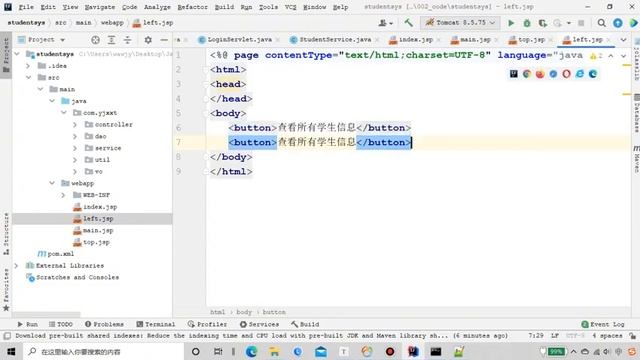This screenshot has width=640, height=360.
Task: Build project with the hammer icon
Action: [408, 23]
